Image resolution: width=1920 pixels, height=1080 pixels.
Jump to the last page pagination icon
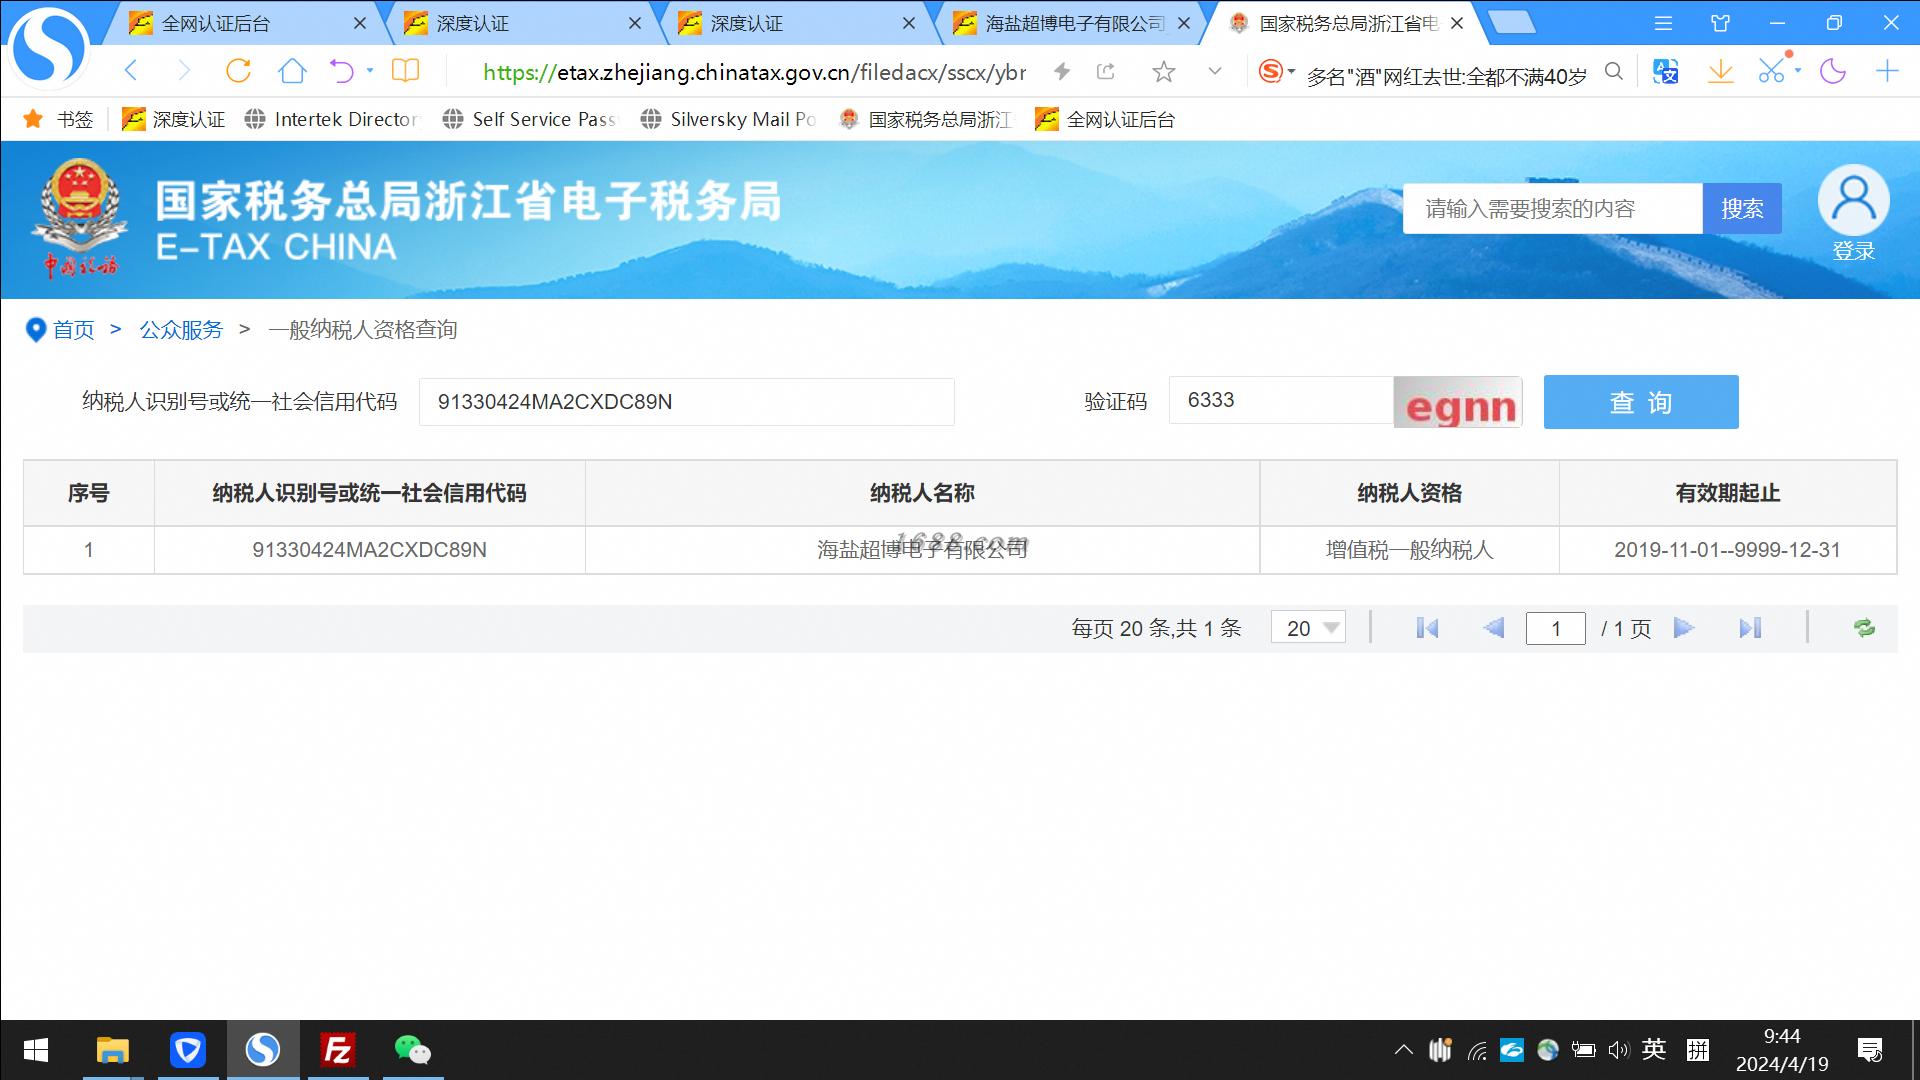click(x=1750, y=628)
